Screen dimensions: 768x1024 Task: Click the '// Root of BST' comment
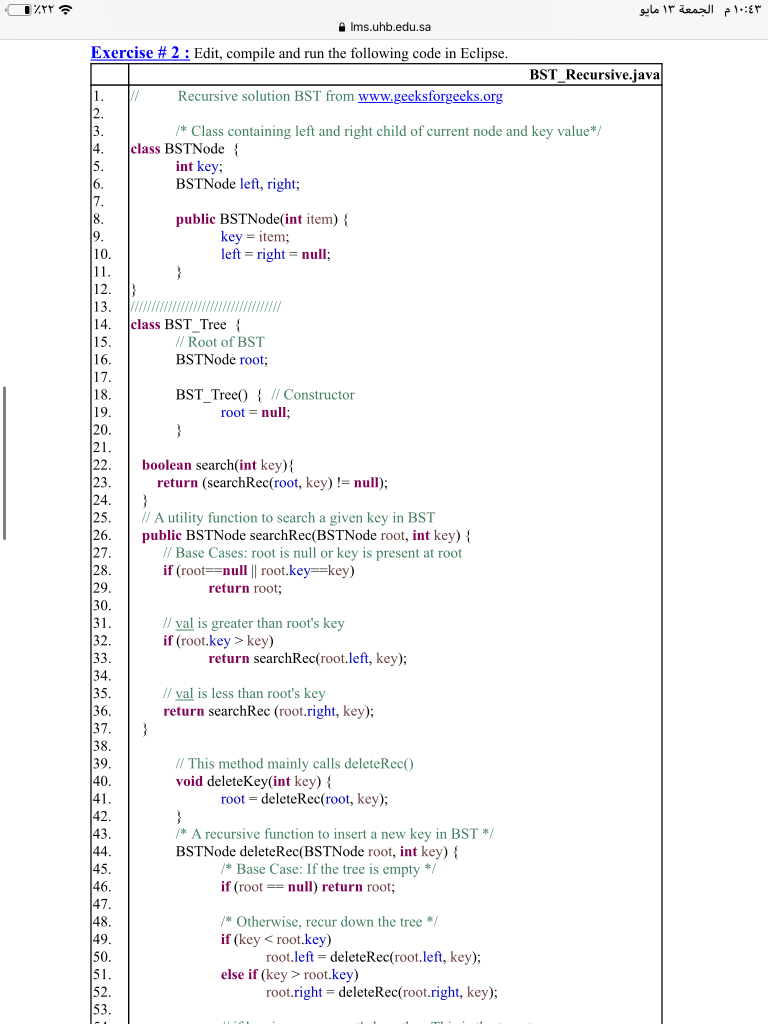(x=220, y=342)
